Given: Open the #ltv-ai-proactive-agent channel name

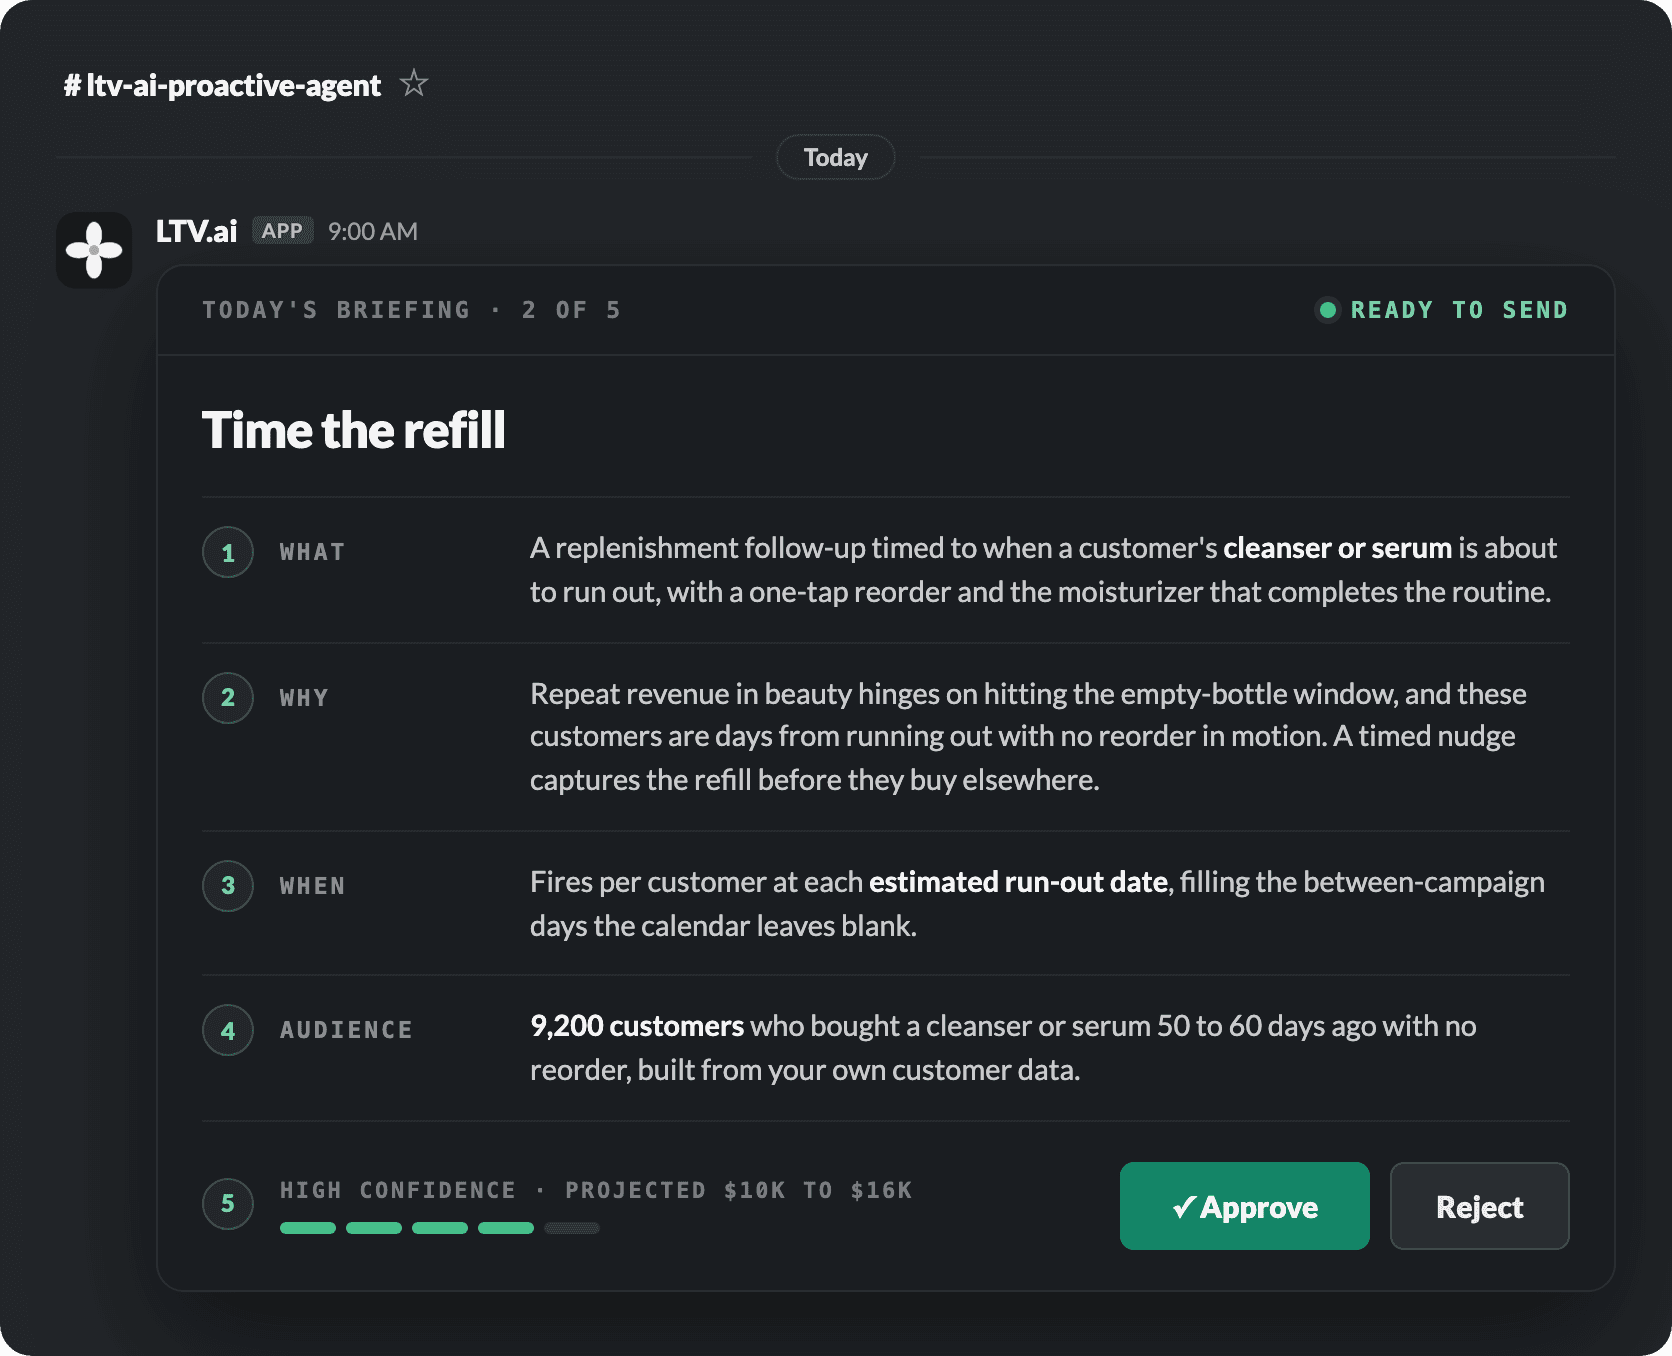Looking at the screenshot, I should click(x=222, y=85).
